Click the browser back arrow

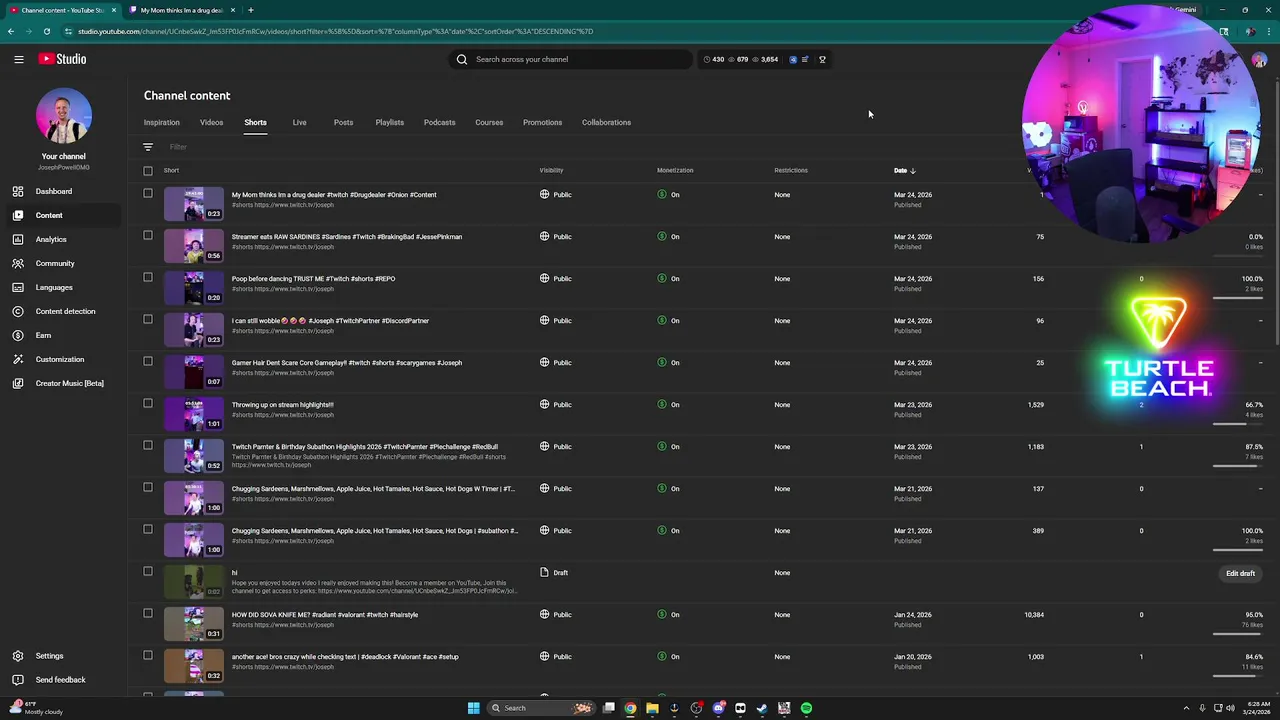tap(11, 31)
